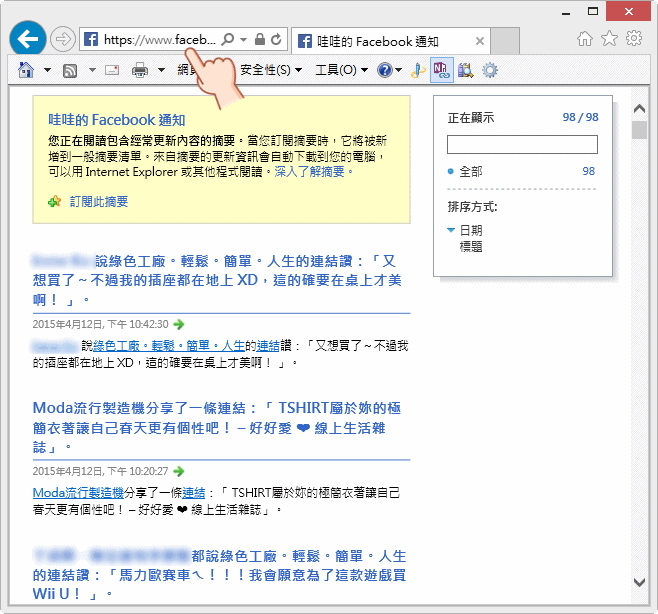Maximize the browser window
Image resolution: width=658 pixels, height=614 pixels.
point(593,11)
